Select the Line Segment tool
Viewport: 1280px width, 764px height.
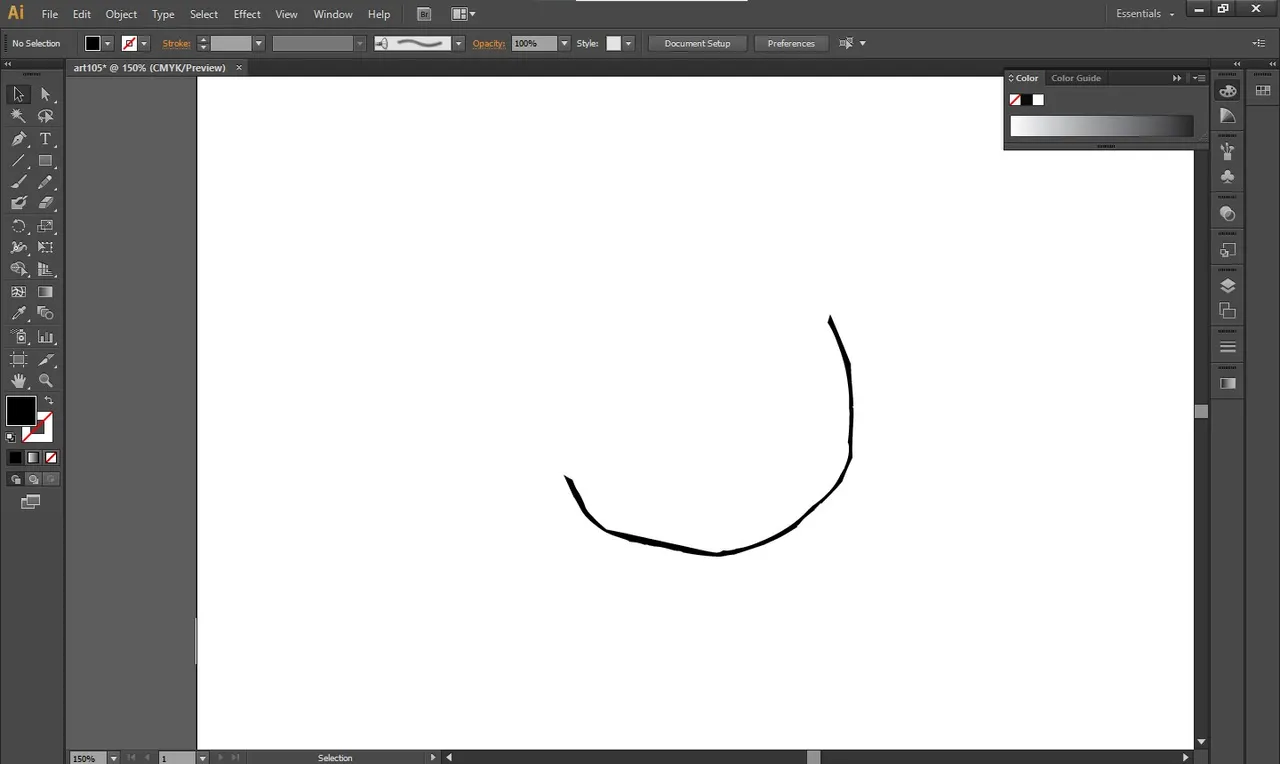18,161
